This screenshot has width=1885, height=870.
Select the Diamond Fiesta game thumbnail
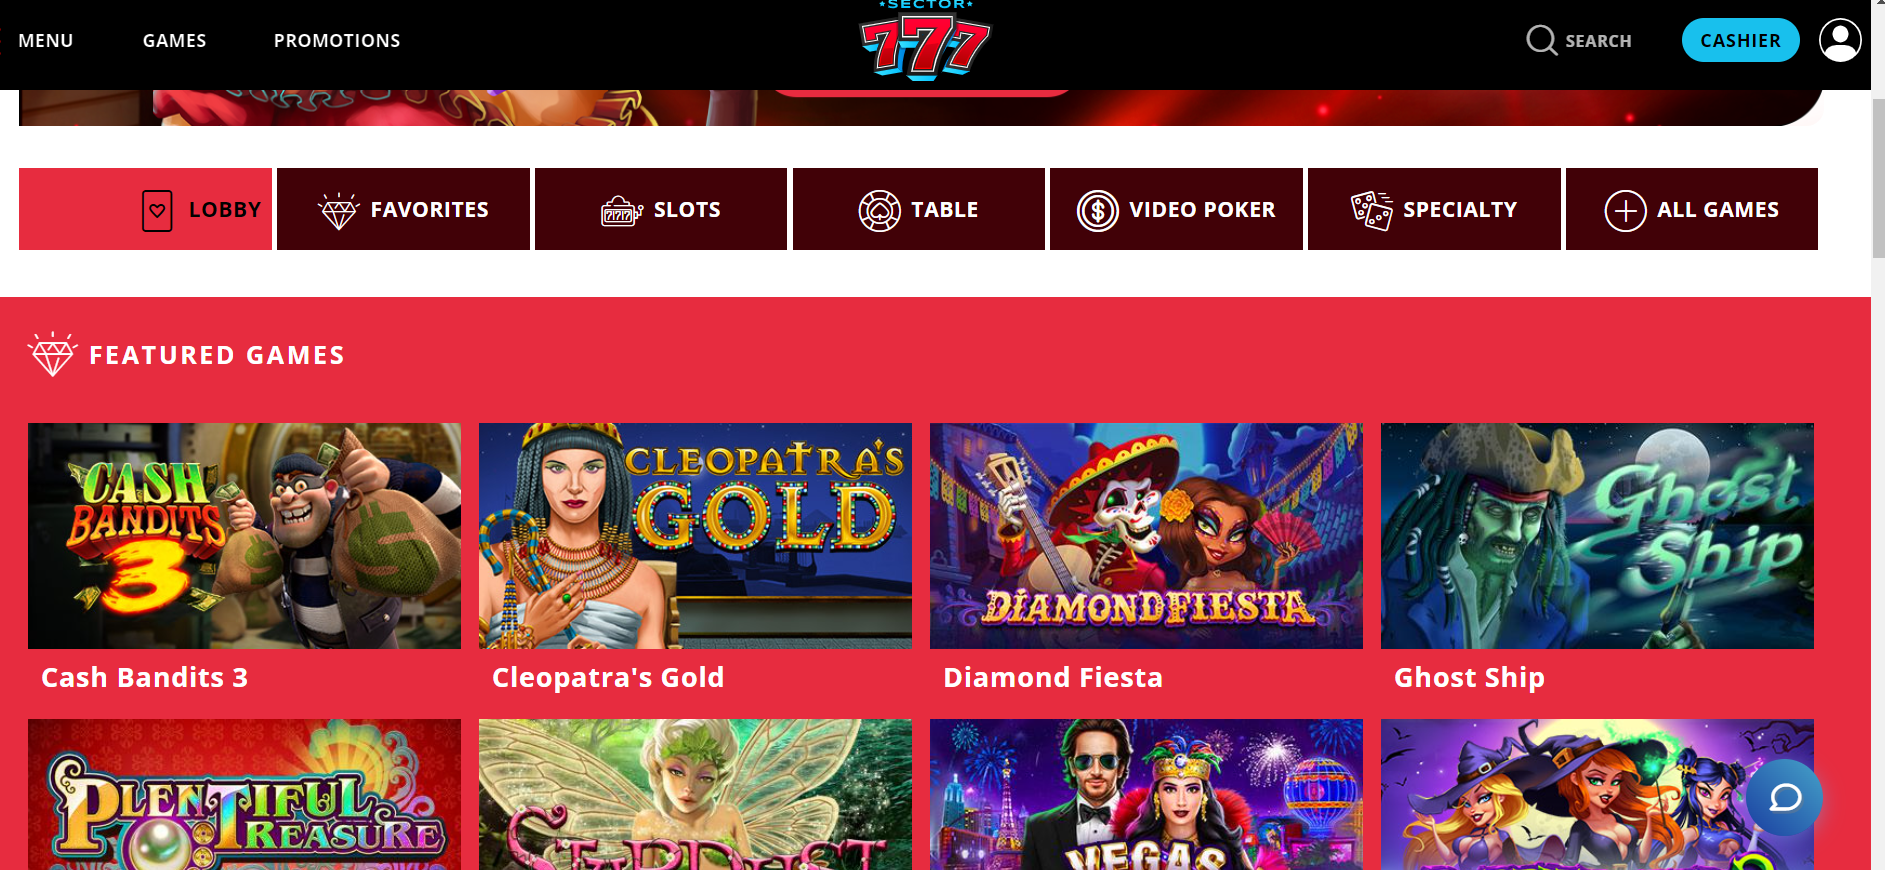(x=1146, y=536)
